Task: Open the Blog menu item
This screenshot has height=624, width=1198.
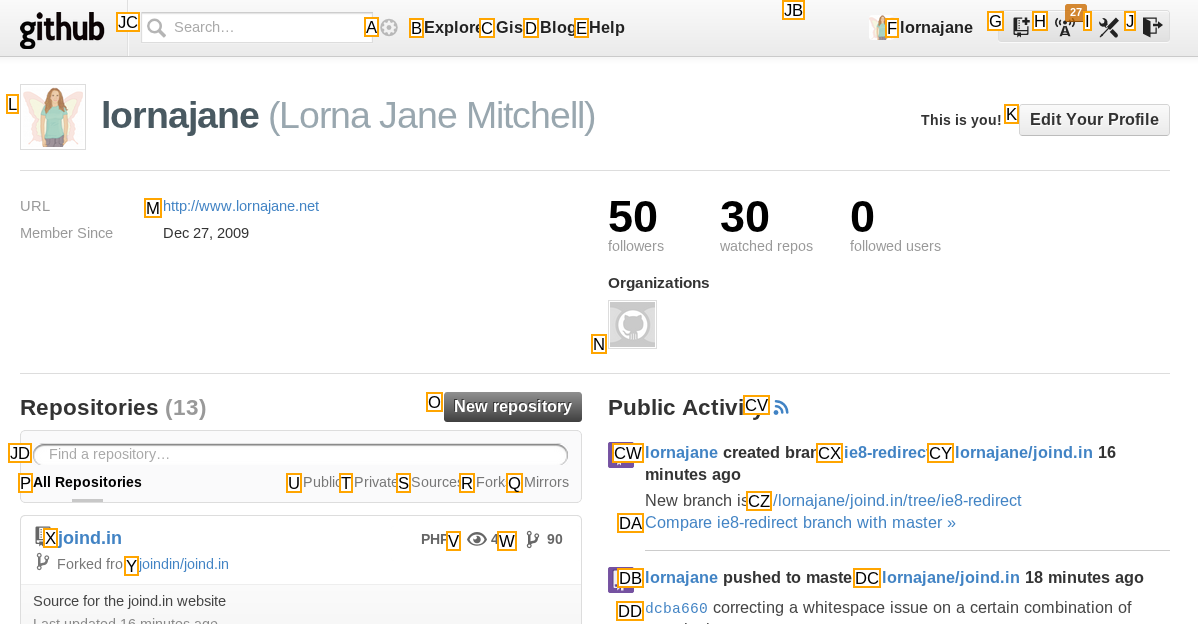Action: point(558,27)
